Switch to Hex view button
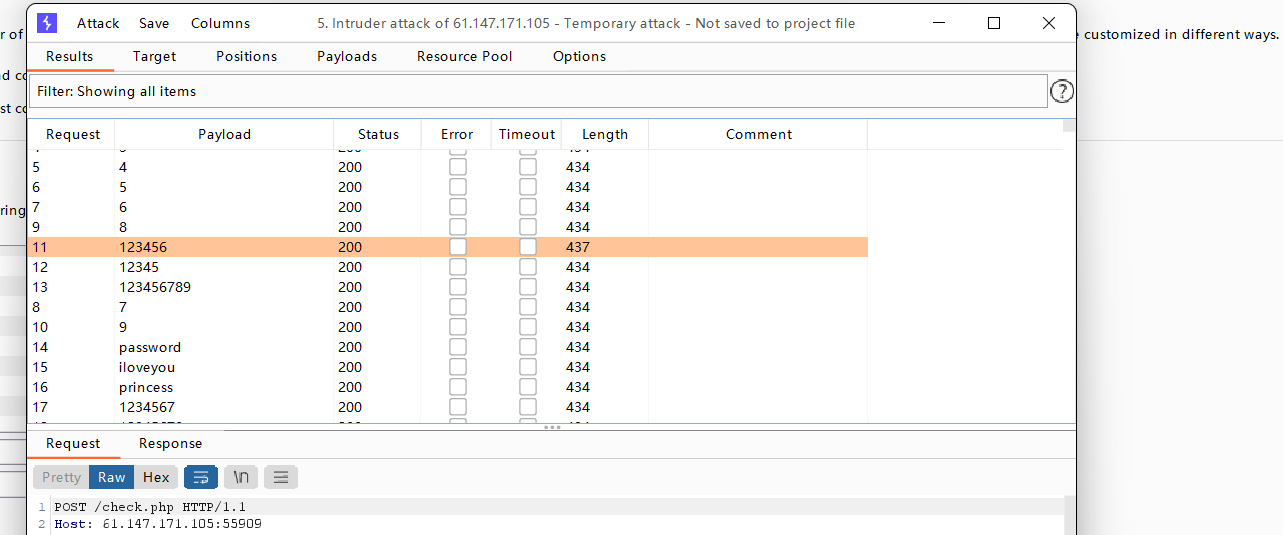 click(x=156, y=477)
